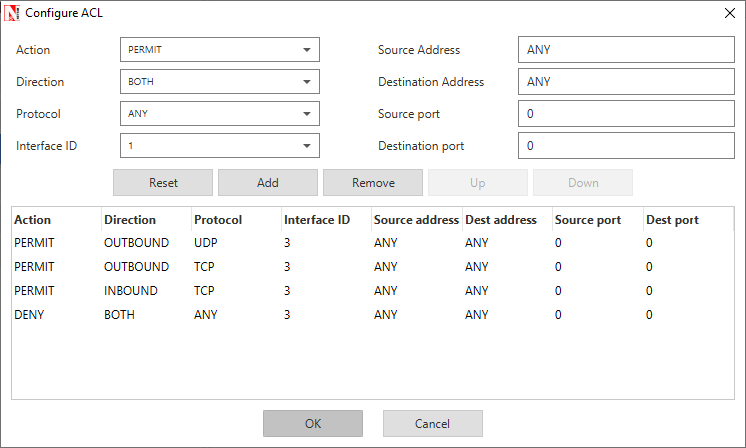This screenshot has width=746, height=448.
Task: Focus the Destination Address field
Action: [x=626, y=82]
